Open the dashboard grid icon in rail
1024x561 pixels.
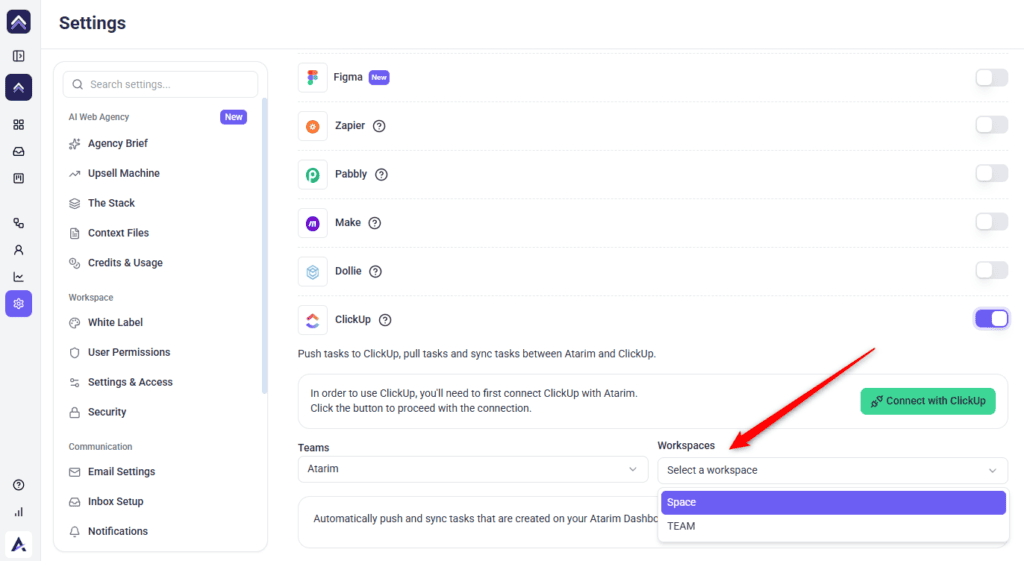[18, 124]
